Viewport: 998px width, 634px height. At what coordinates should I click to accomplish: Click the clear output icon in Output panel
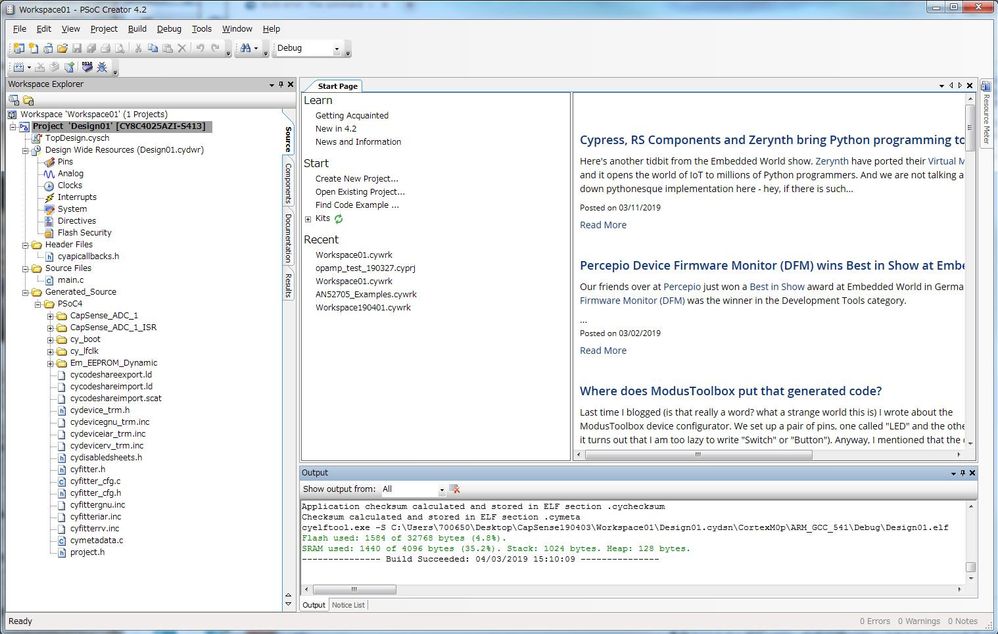tap(455, 489)
